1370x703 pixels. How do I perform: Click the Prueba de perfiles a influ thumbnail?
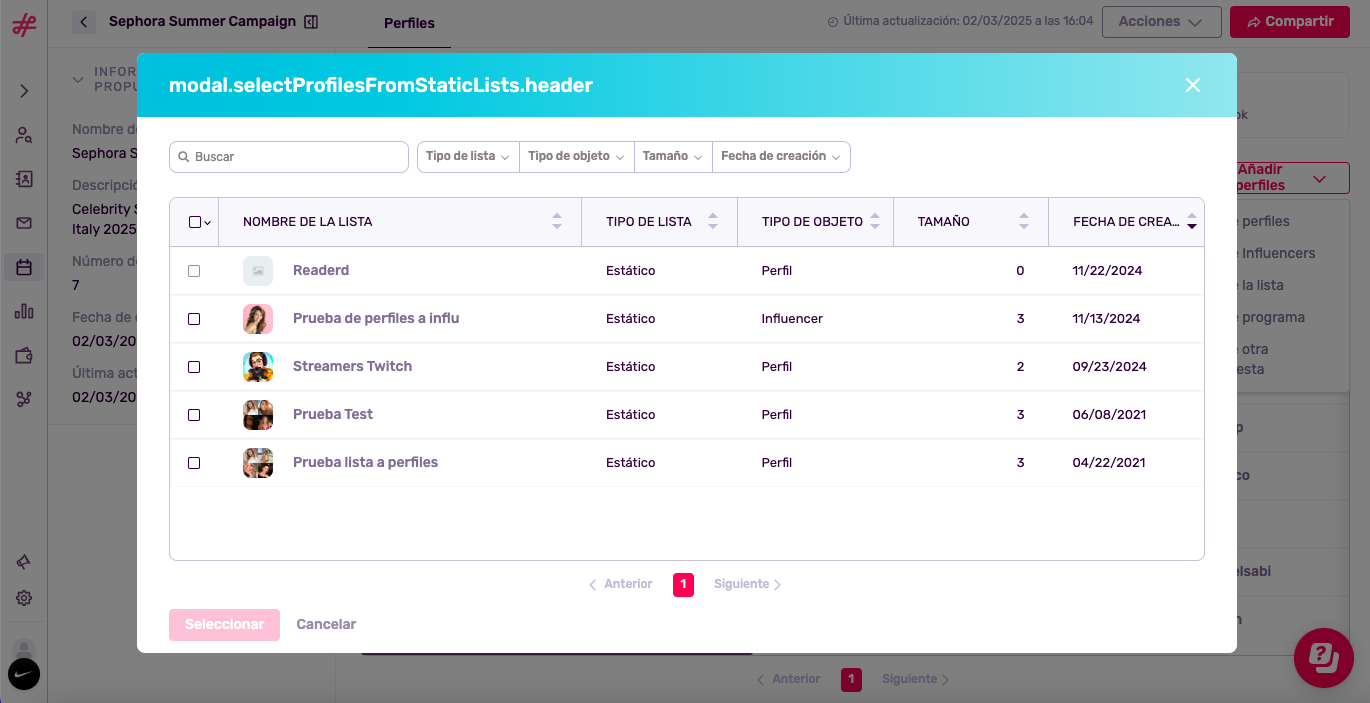[x=258, y=319]
